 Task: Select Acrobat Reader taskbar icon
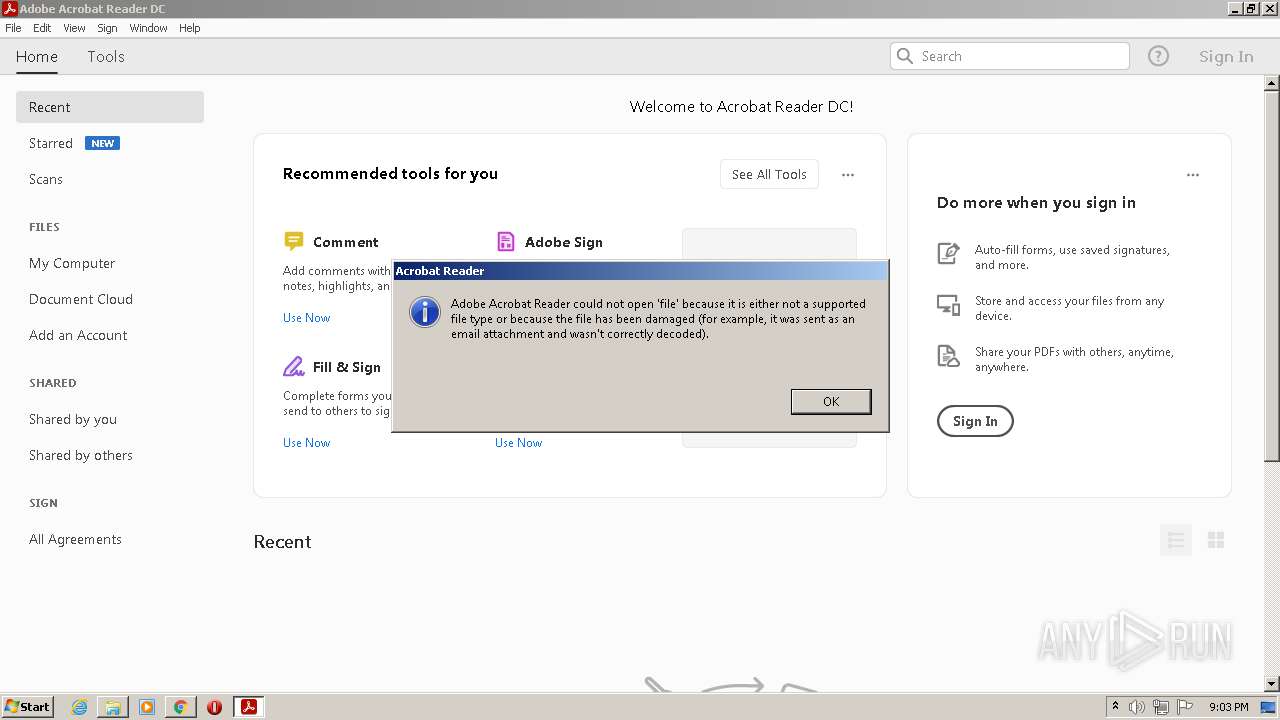pyautogui.click(x=248, y=707)
